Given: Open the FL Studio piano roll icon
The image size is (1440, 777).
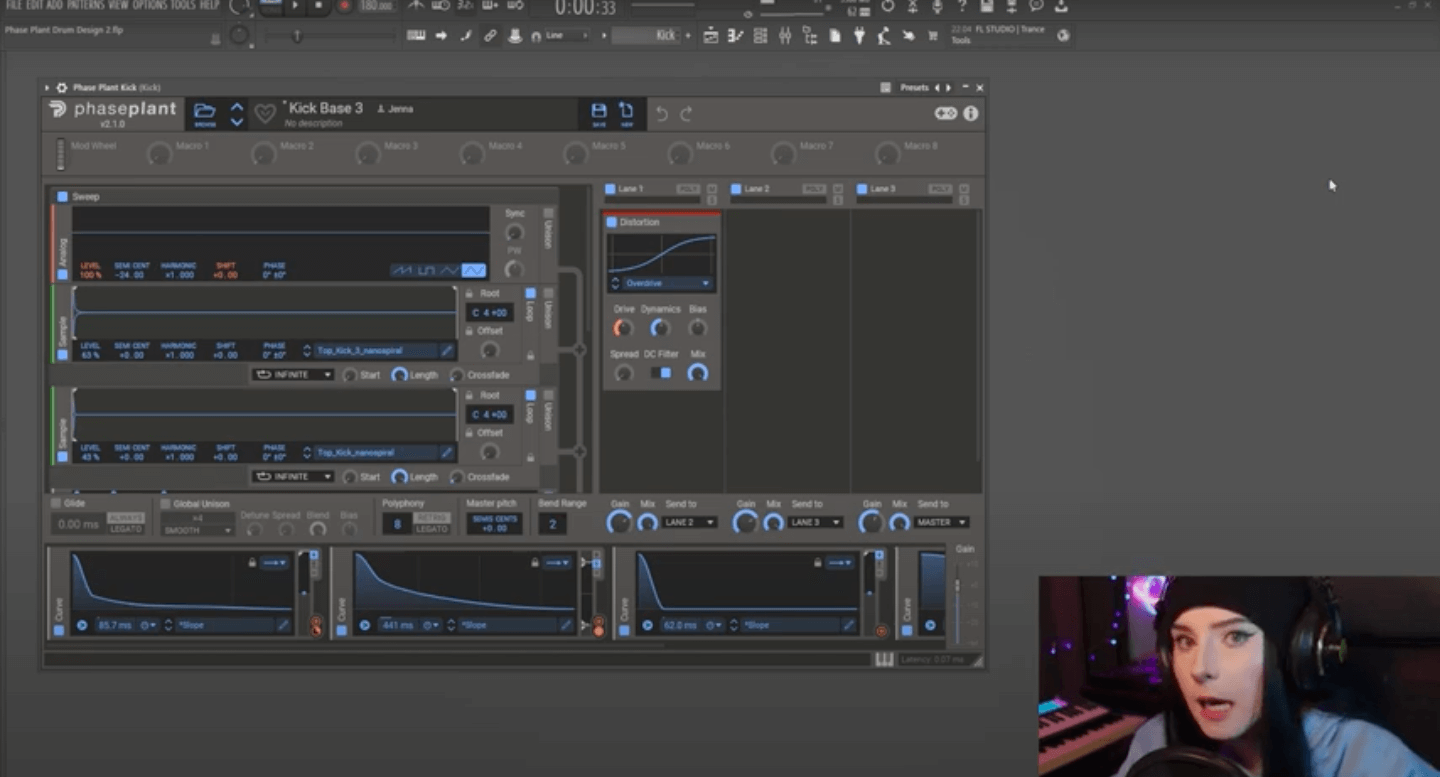Looking at the screenshot, I should [x=735, y=36].
